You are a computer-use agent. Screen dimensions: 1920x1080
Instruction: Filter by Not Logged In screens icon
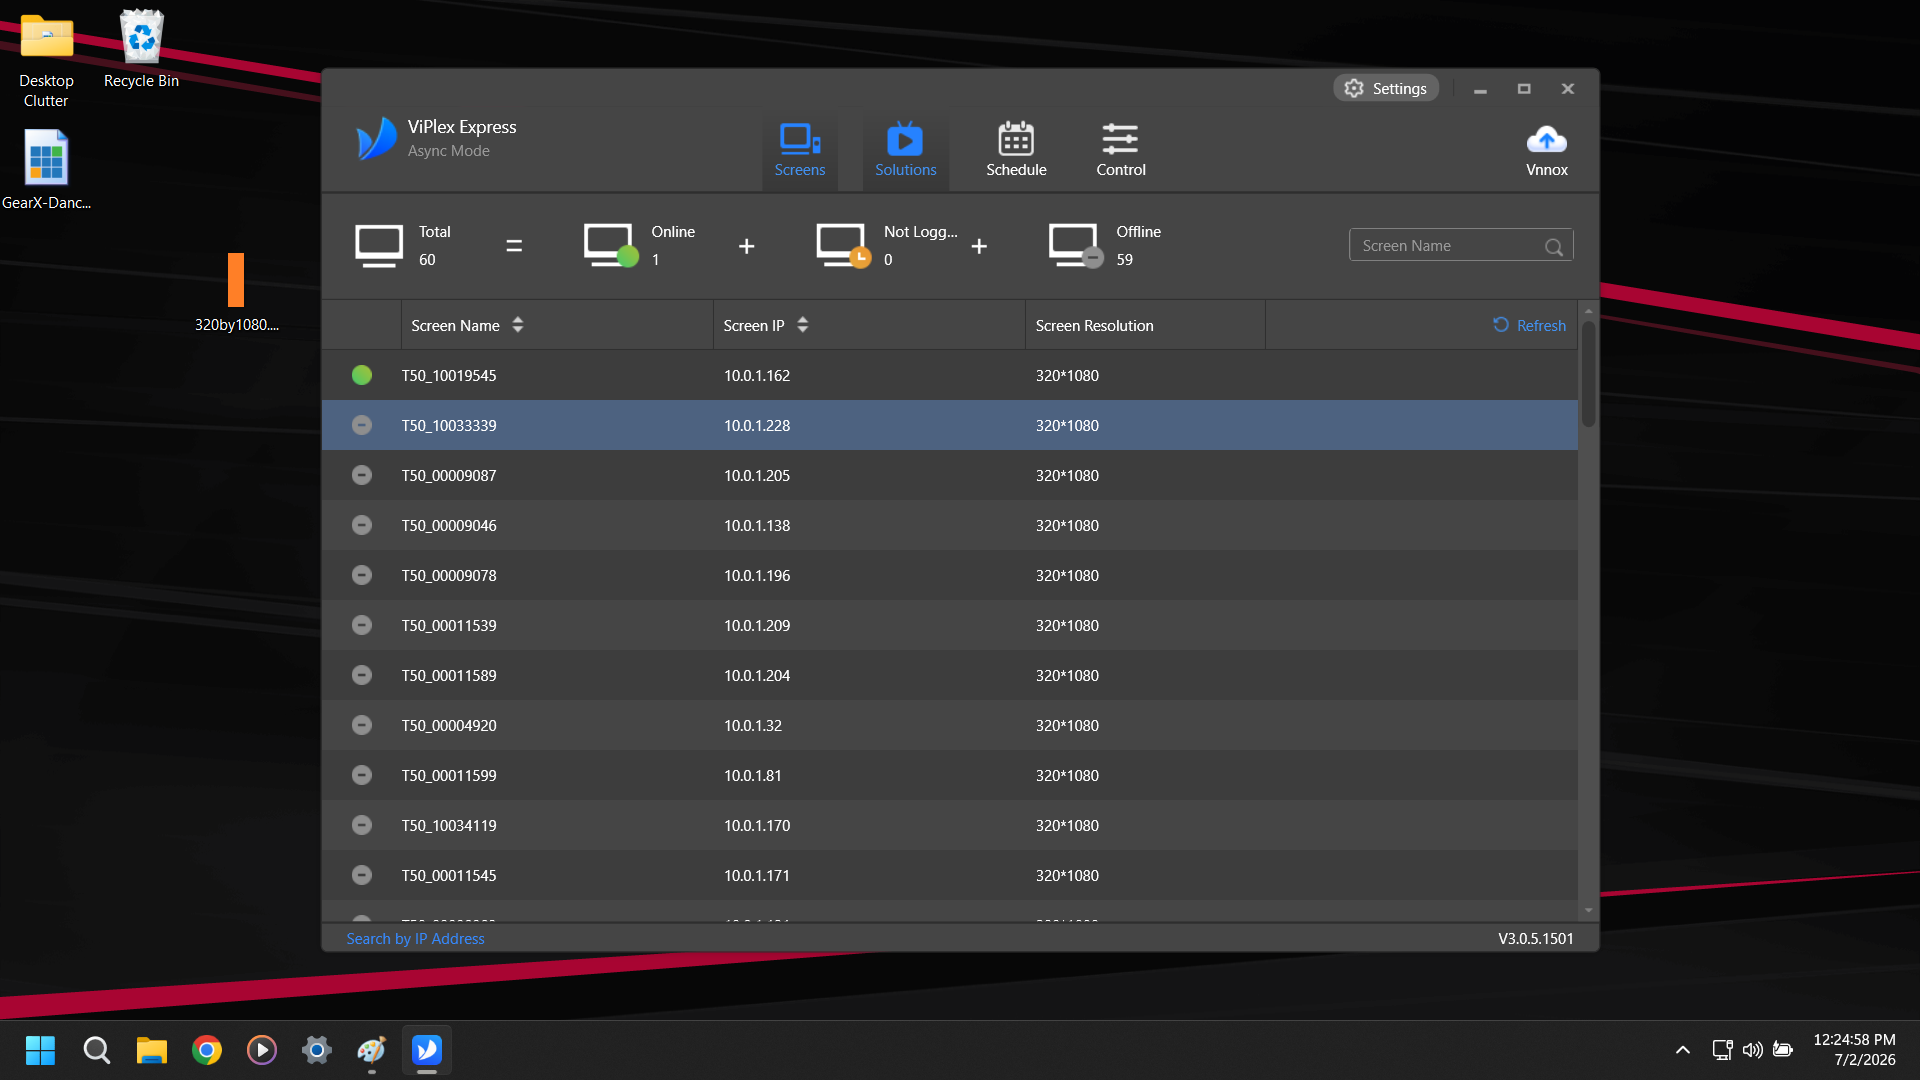pos(843,246)
